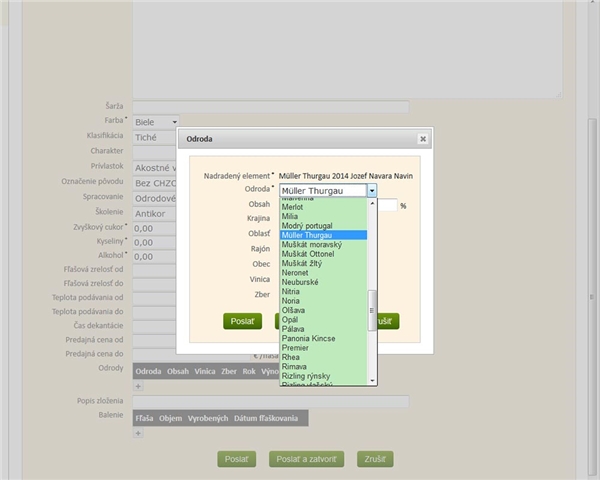Click the bottom Poslať button

pos(236,459)
